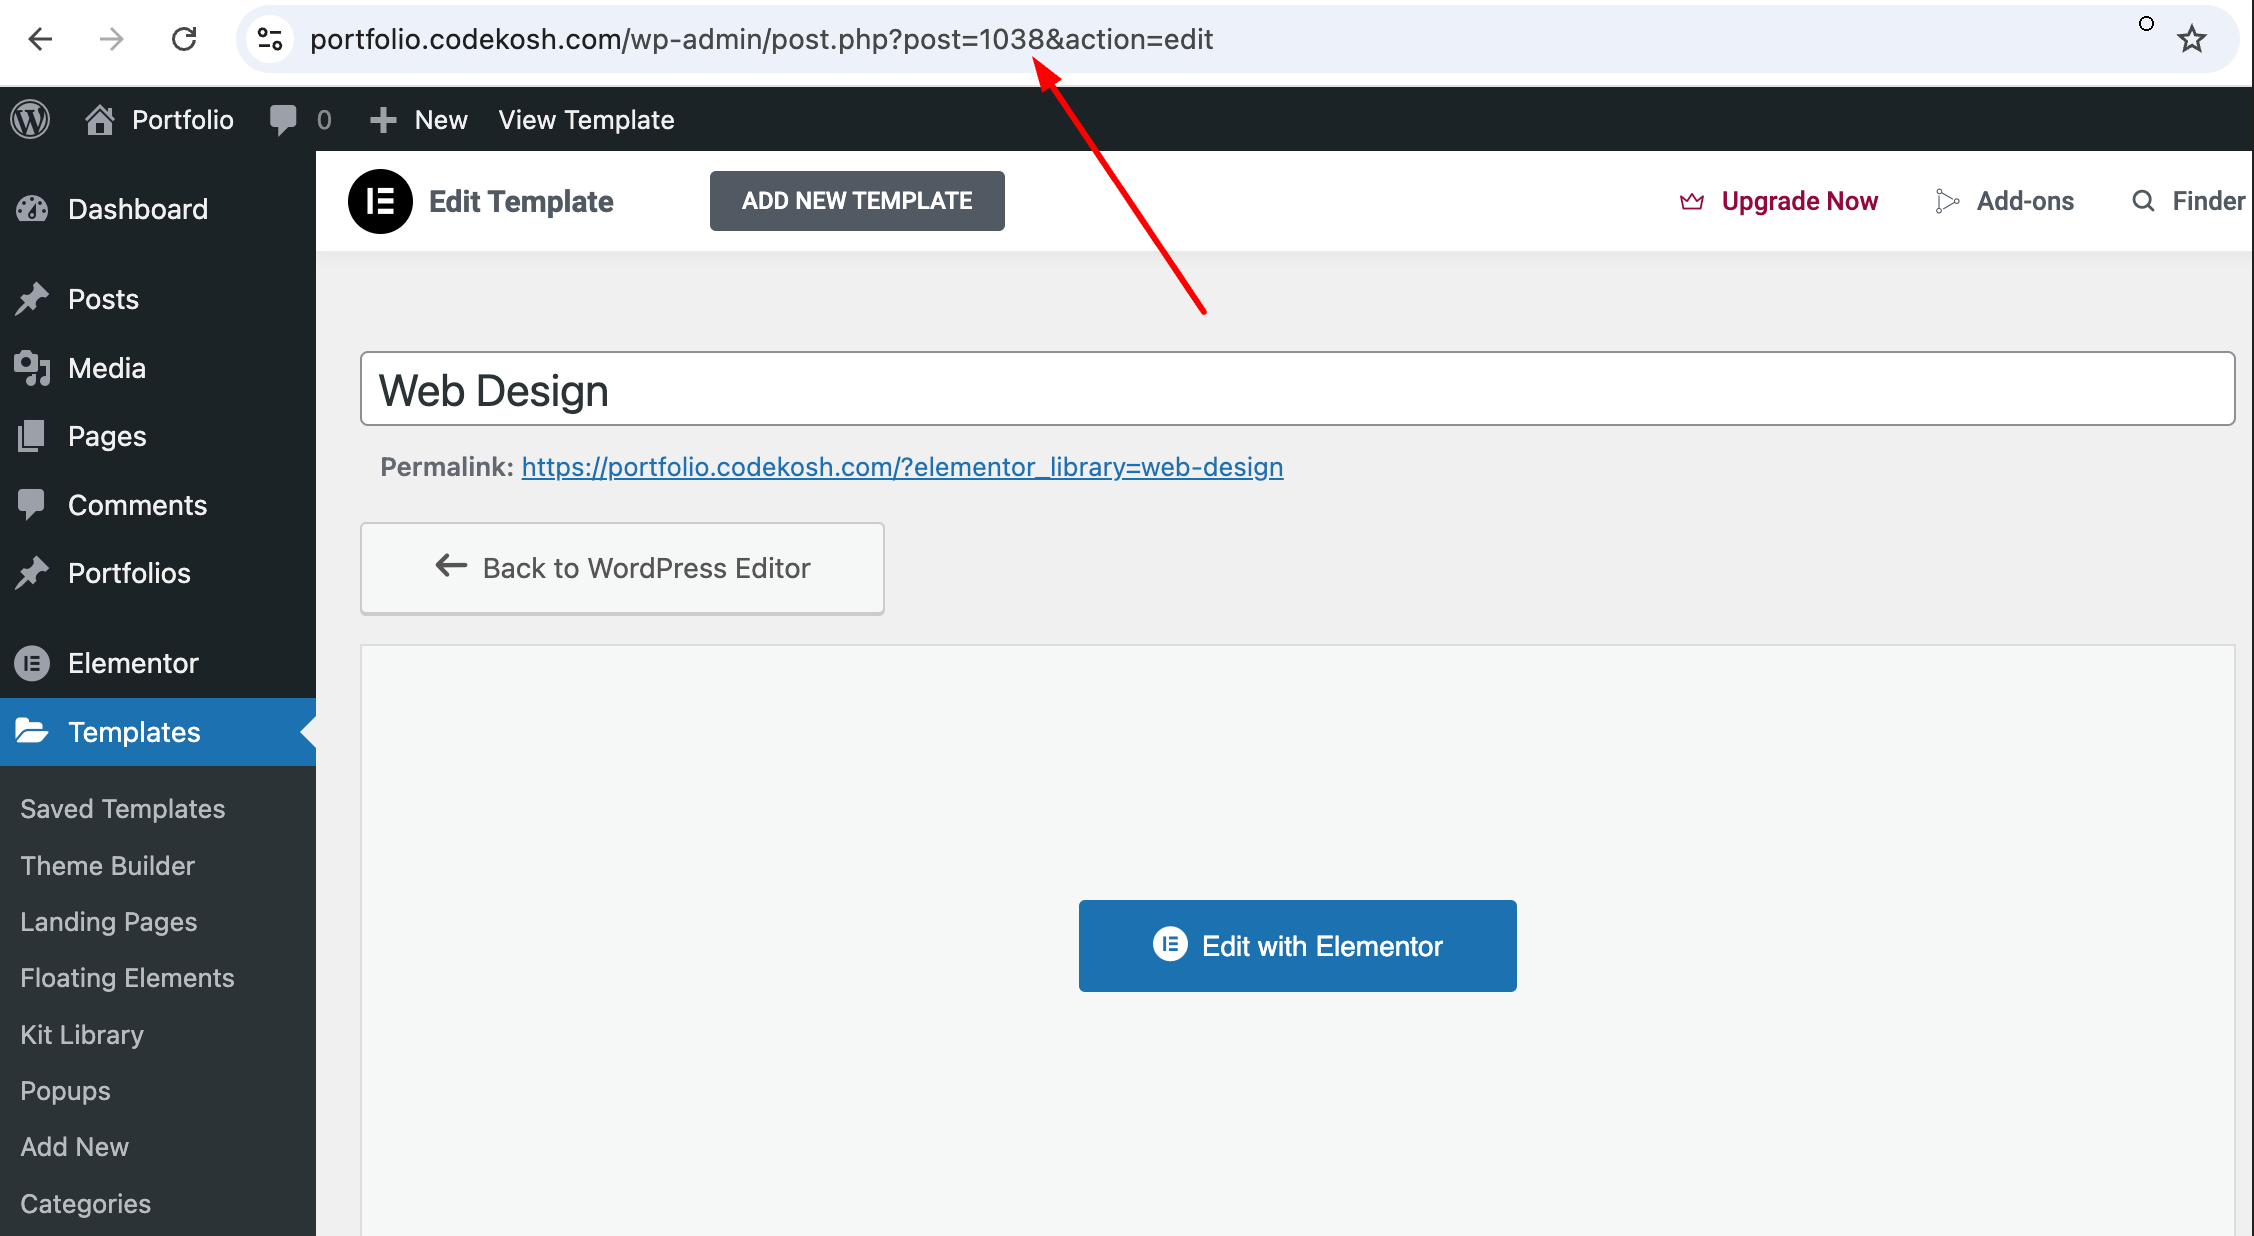Click the Elementor logo beside Edit Template
The image size is (2254, 1236).
(380, 201)
